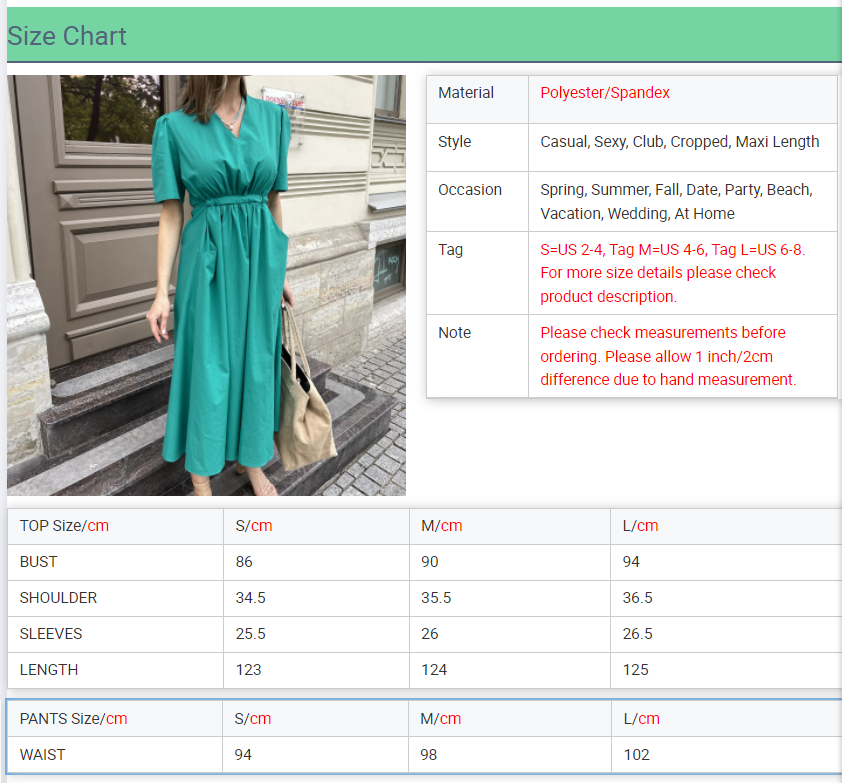The image size is (848, 783).
Task: Click the waist value 98 under size M
Action: tap(428, 755)
